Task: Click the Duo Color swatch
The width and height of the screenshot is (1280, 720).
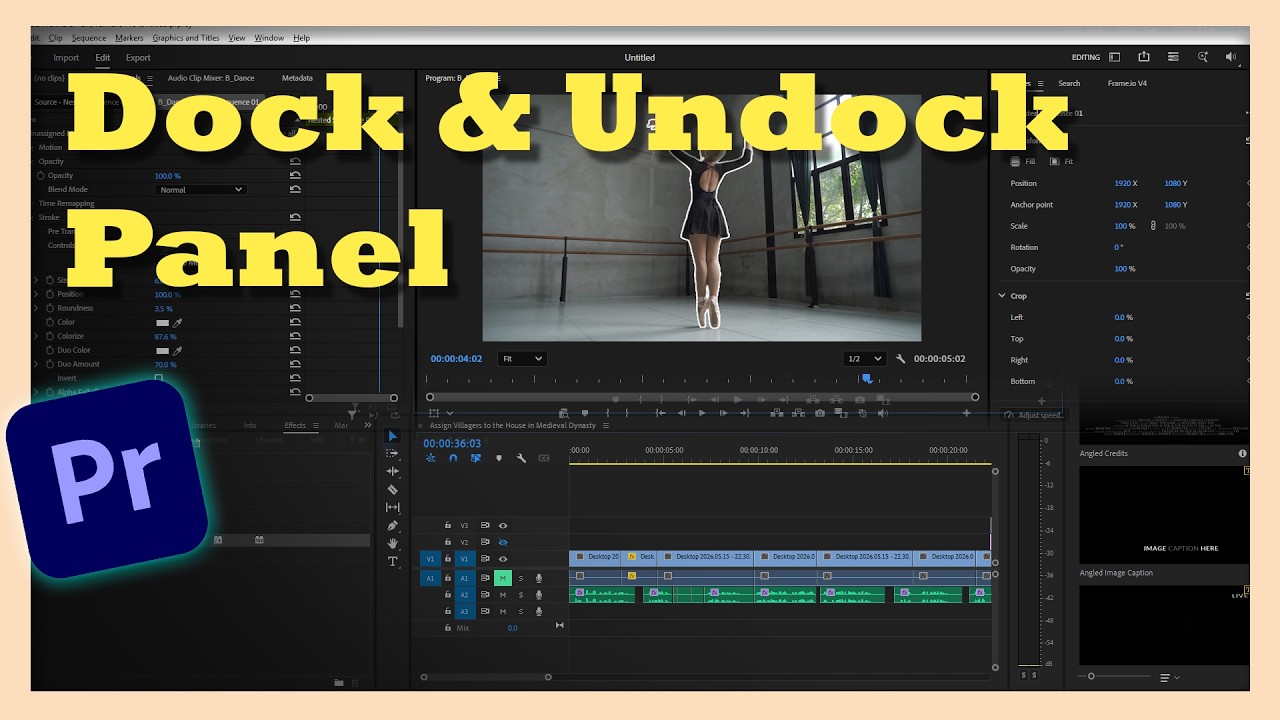Action: pyautogui.click(x=162, y=351)
